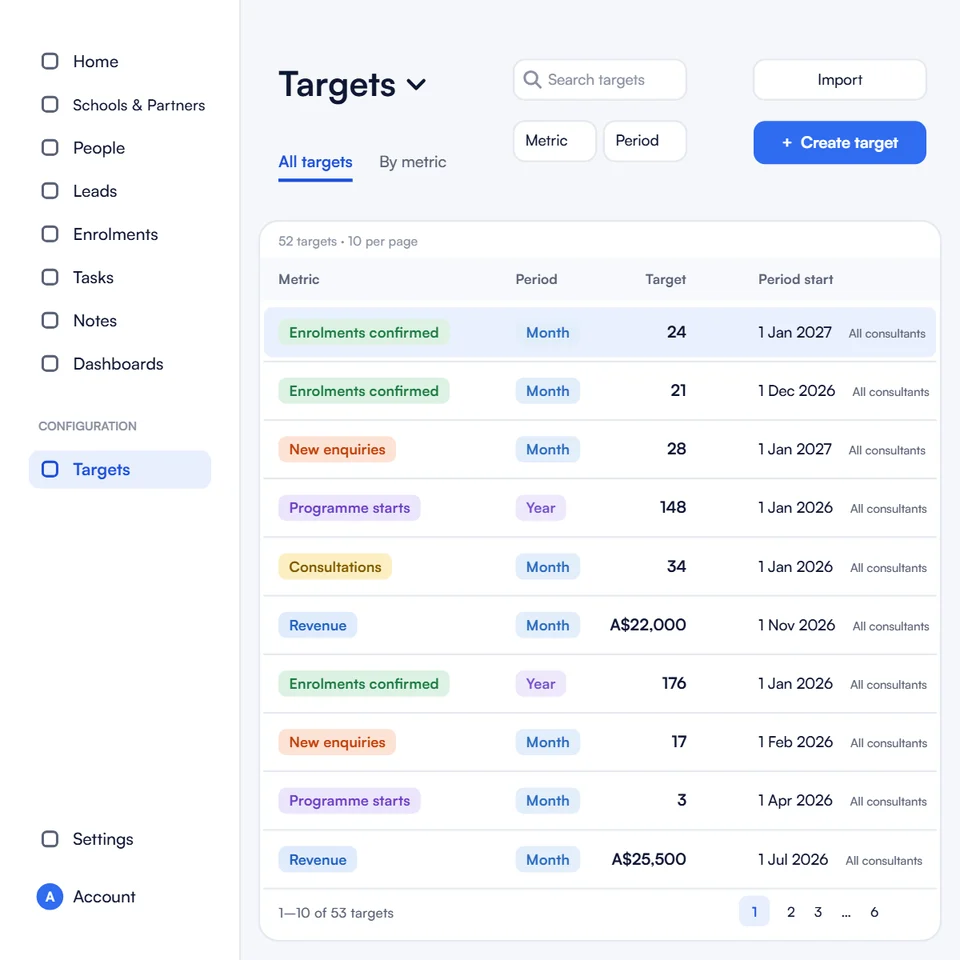Viewport: 960px width, 960px height.
Task: Go to pagination page 2
Action: click(x=790, y=912)
